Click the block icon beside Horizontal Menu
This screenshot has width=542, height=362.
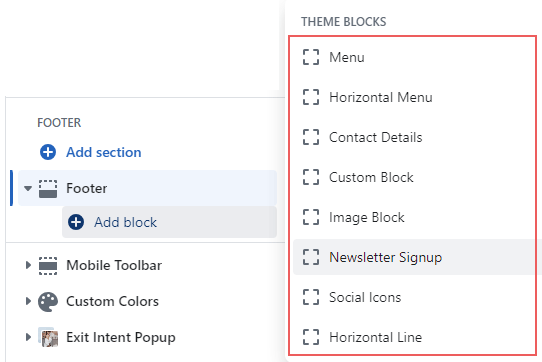[311, 97]
